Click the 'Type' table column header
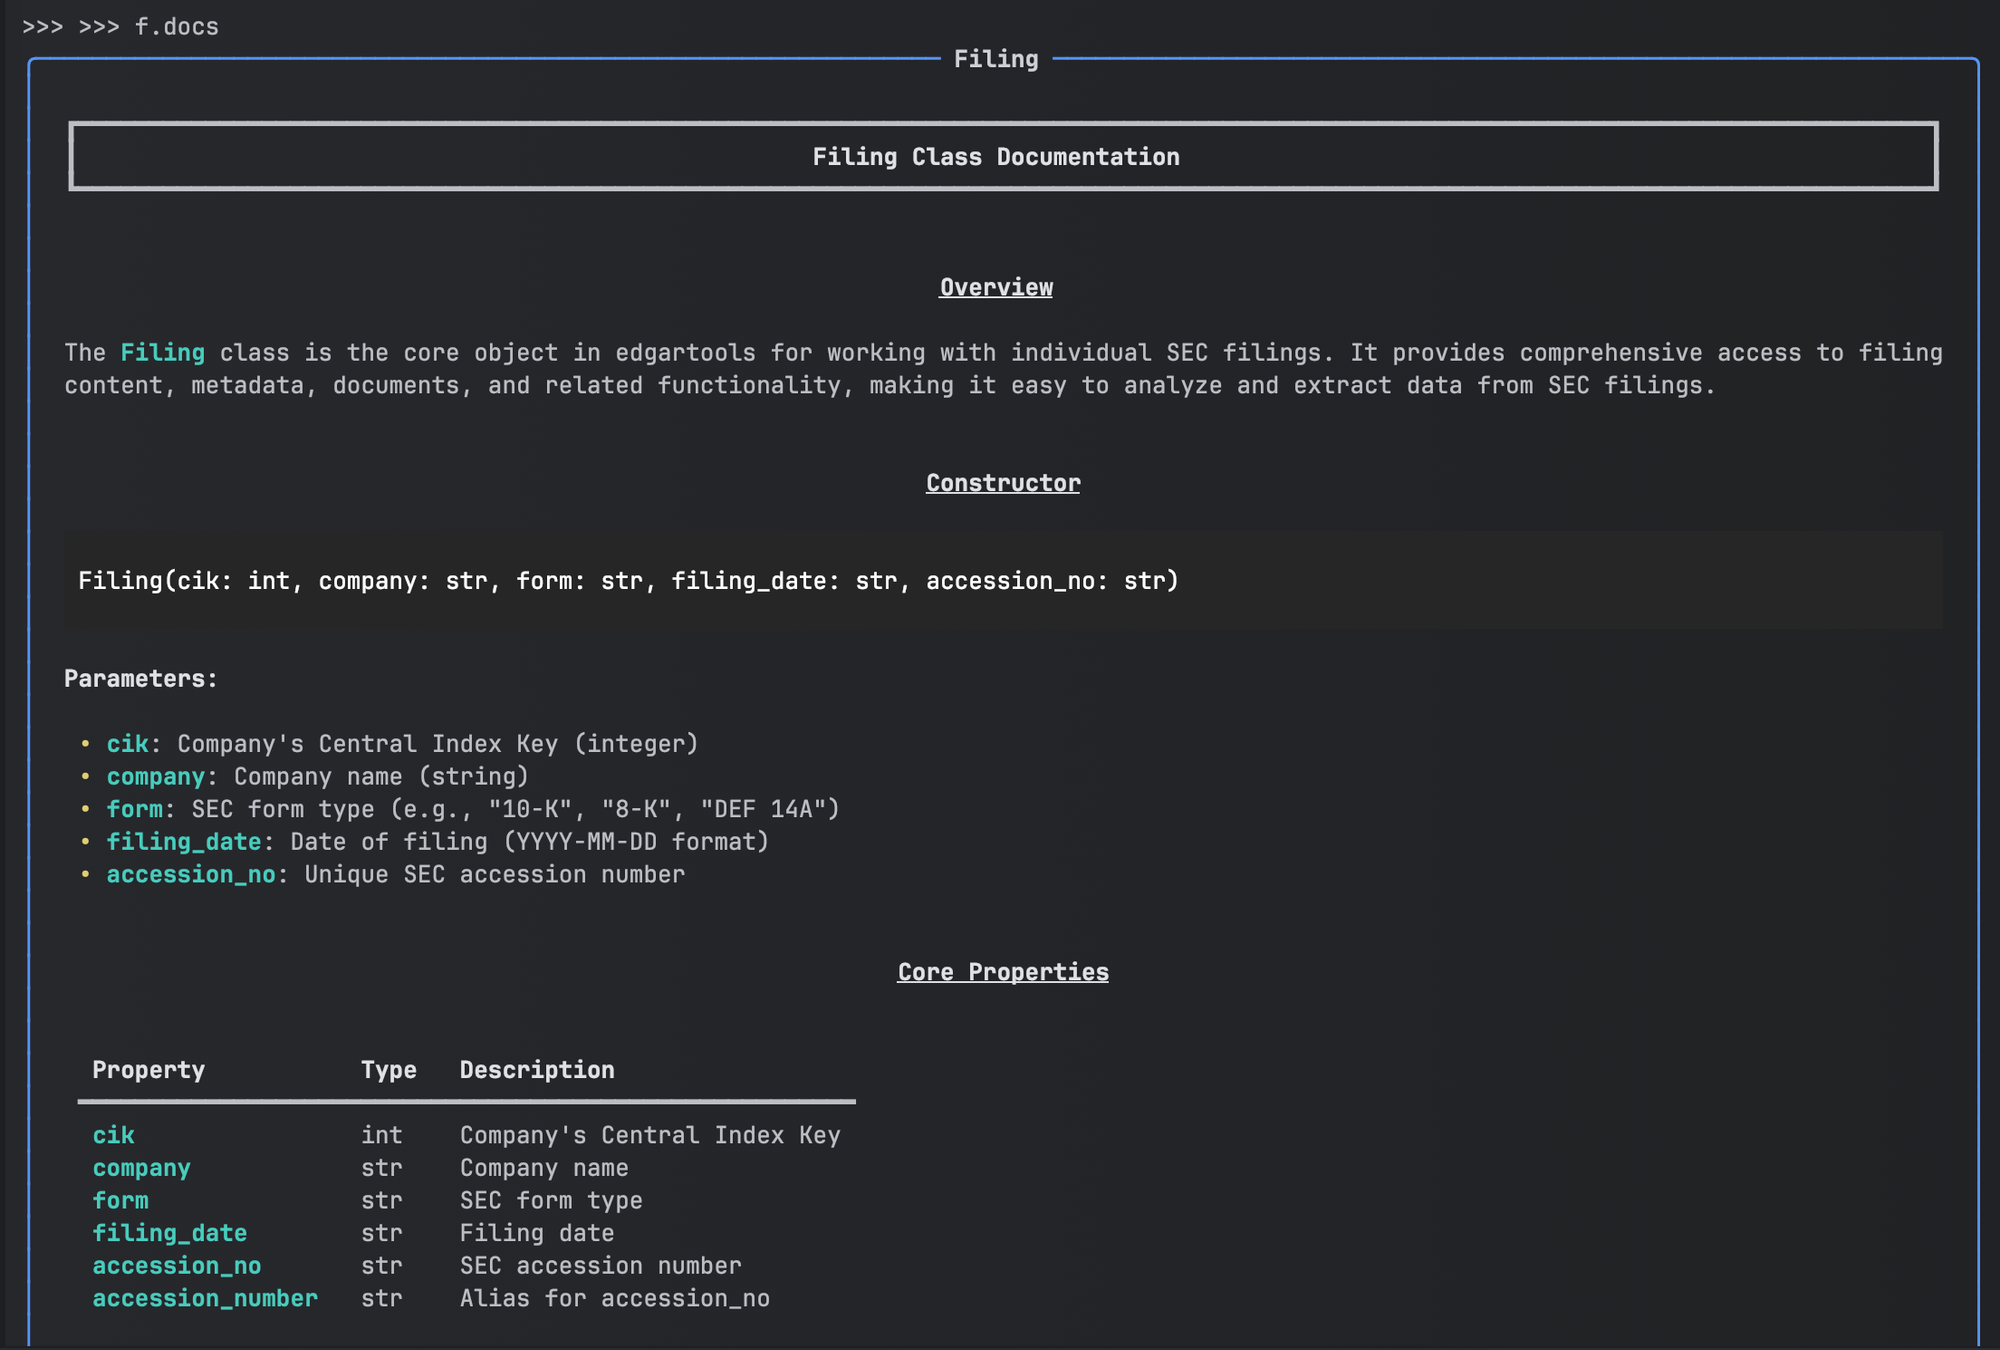The height and width of the screenshot is (1350, 2000). (x=389, y=1070)
